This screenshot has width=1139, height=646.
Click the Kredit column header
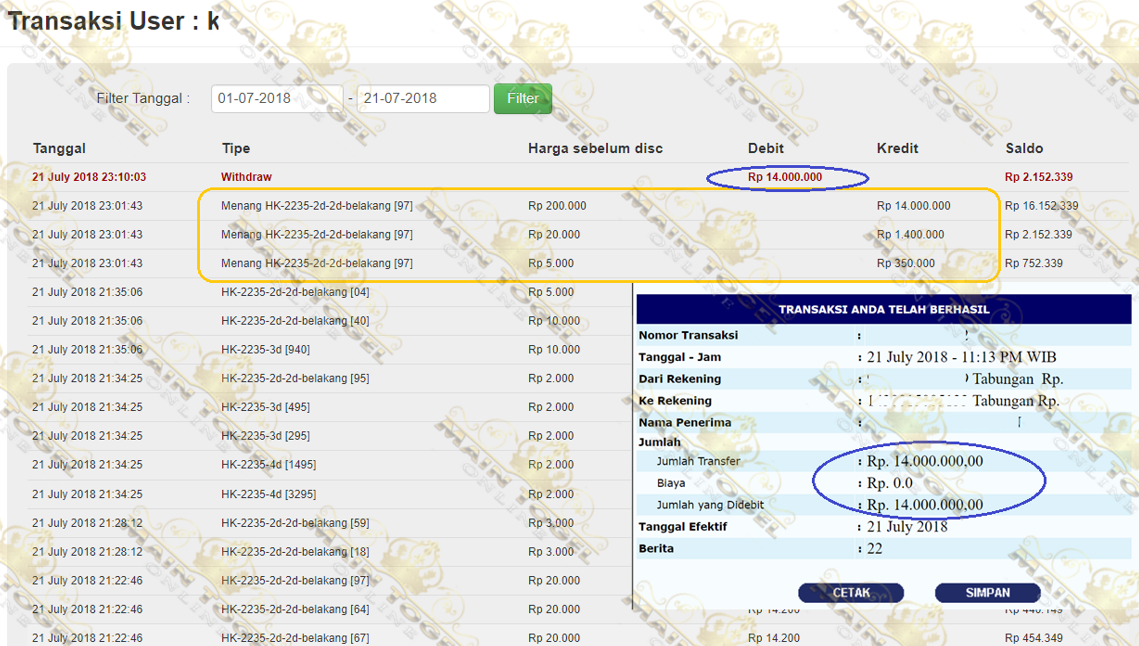pos(897,148)
